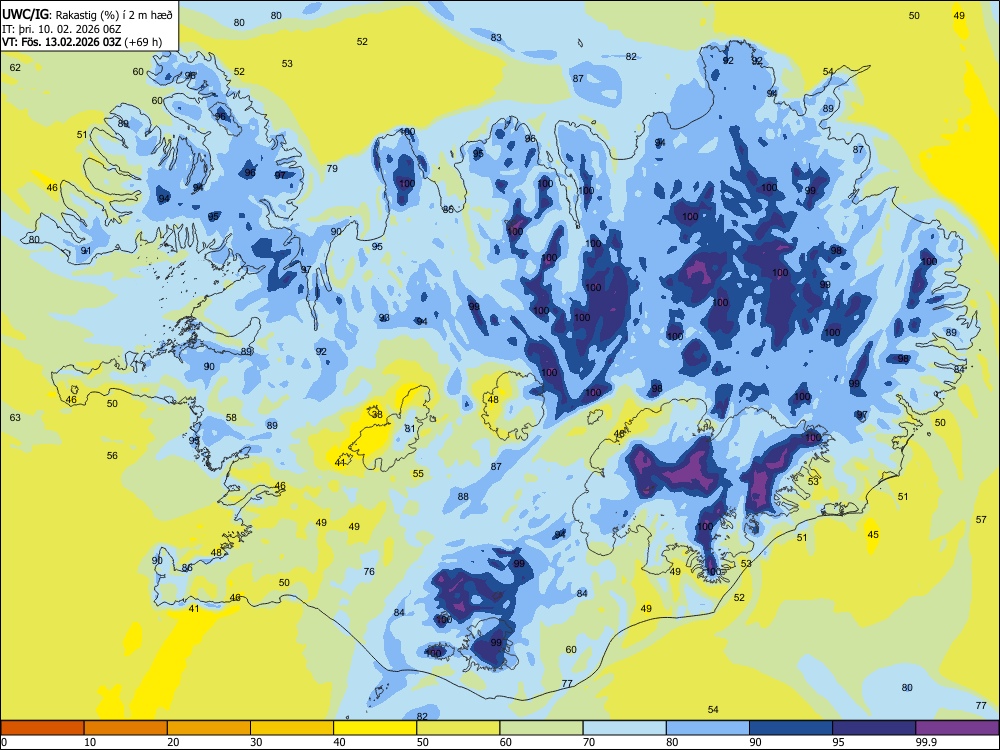Click the map value '56'
This screenshot has width=1000, height=750.
pyautogui.click(x=112, y=456)
